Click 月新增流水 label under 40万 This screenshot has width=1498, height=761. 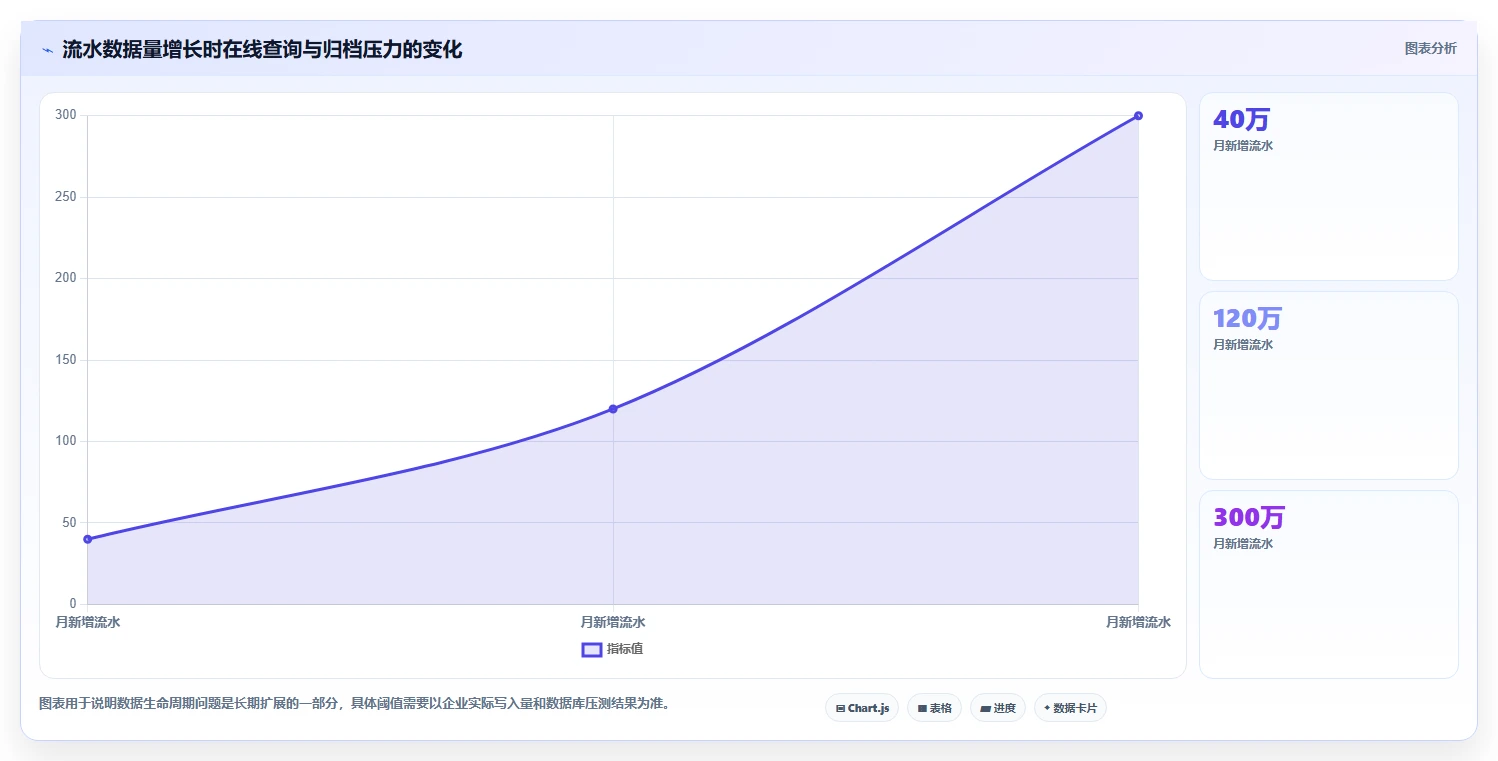coord(1243,146)
